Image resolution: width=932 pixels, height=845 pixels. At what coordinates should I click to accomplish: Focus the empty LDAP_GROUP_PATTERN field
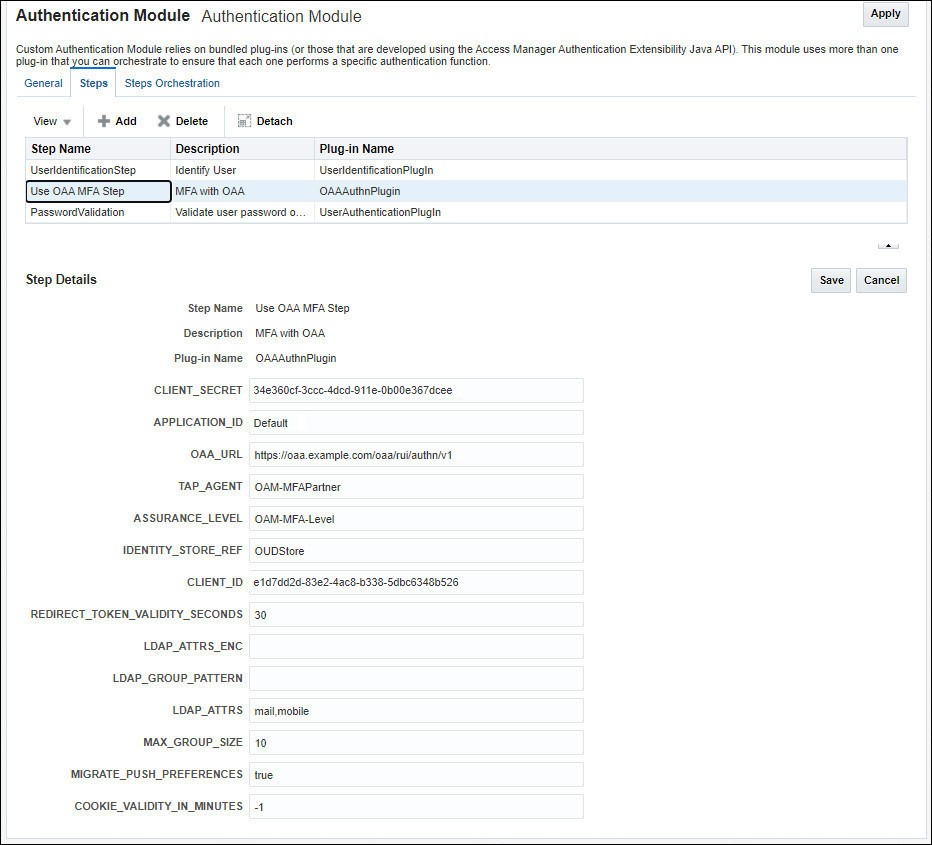coord(416,679)
